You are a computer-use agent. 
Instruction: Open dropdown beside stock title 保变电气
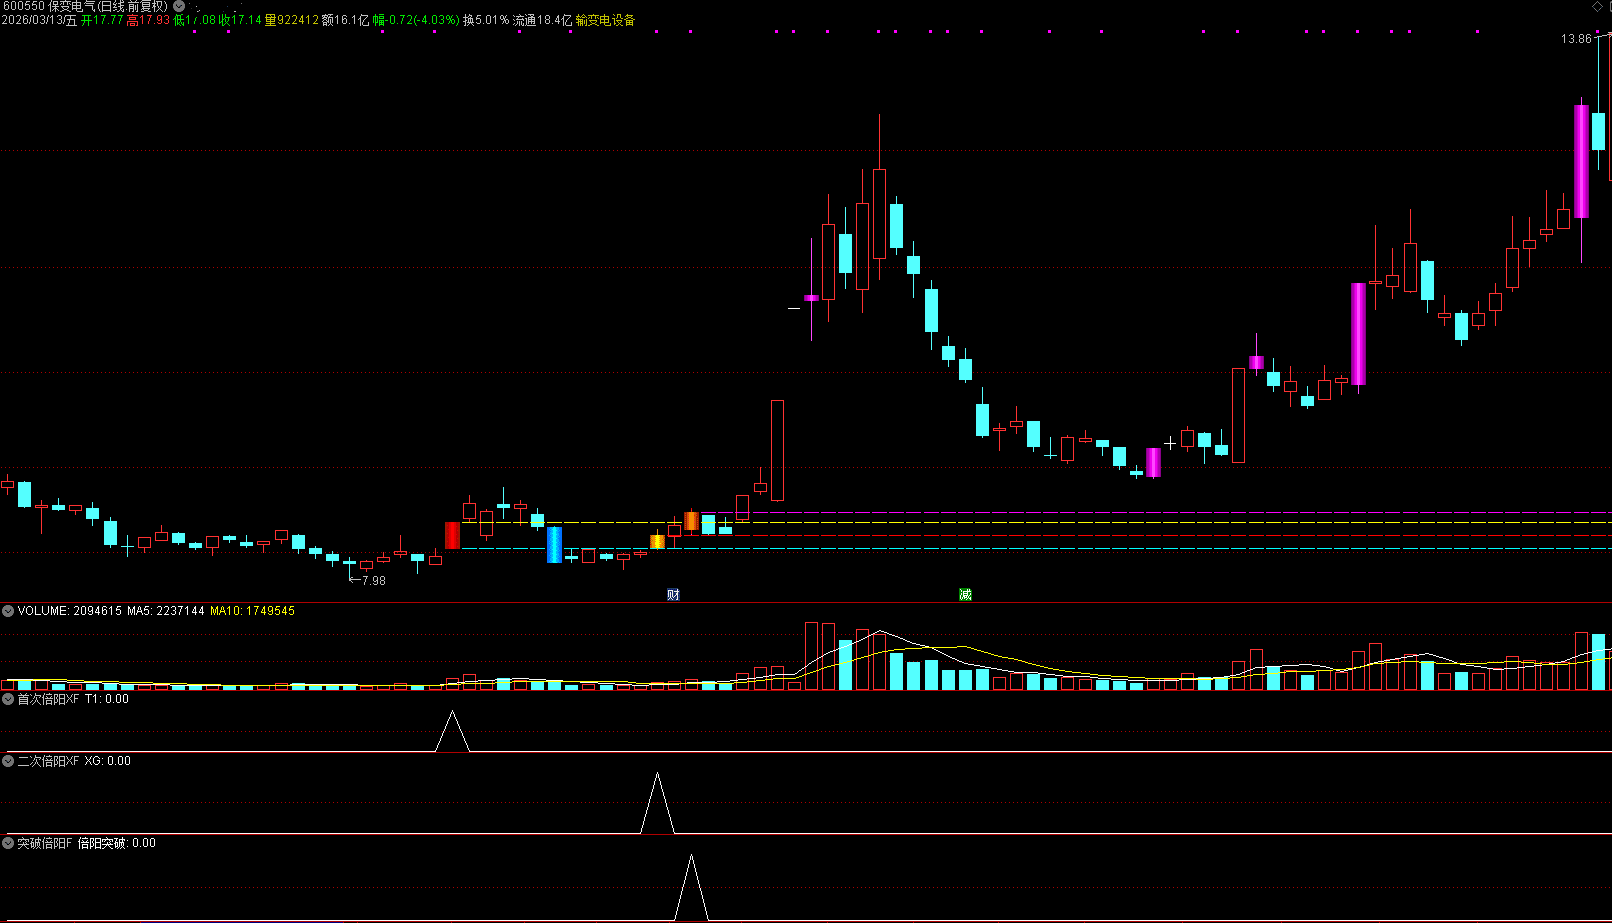(179, 6)
